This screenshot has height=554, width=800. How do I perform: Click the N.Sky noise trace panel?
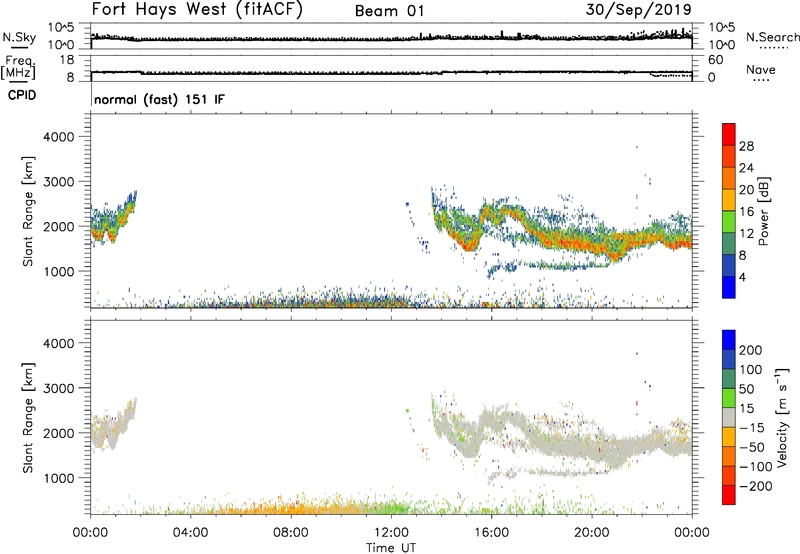pos(391,36)
